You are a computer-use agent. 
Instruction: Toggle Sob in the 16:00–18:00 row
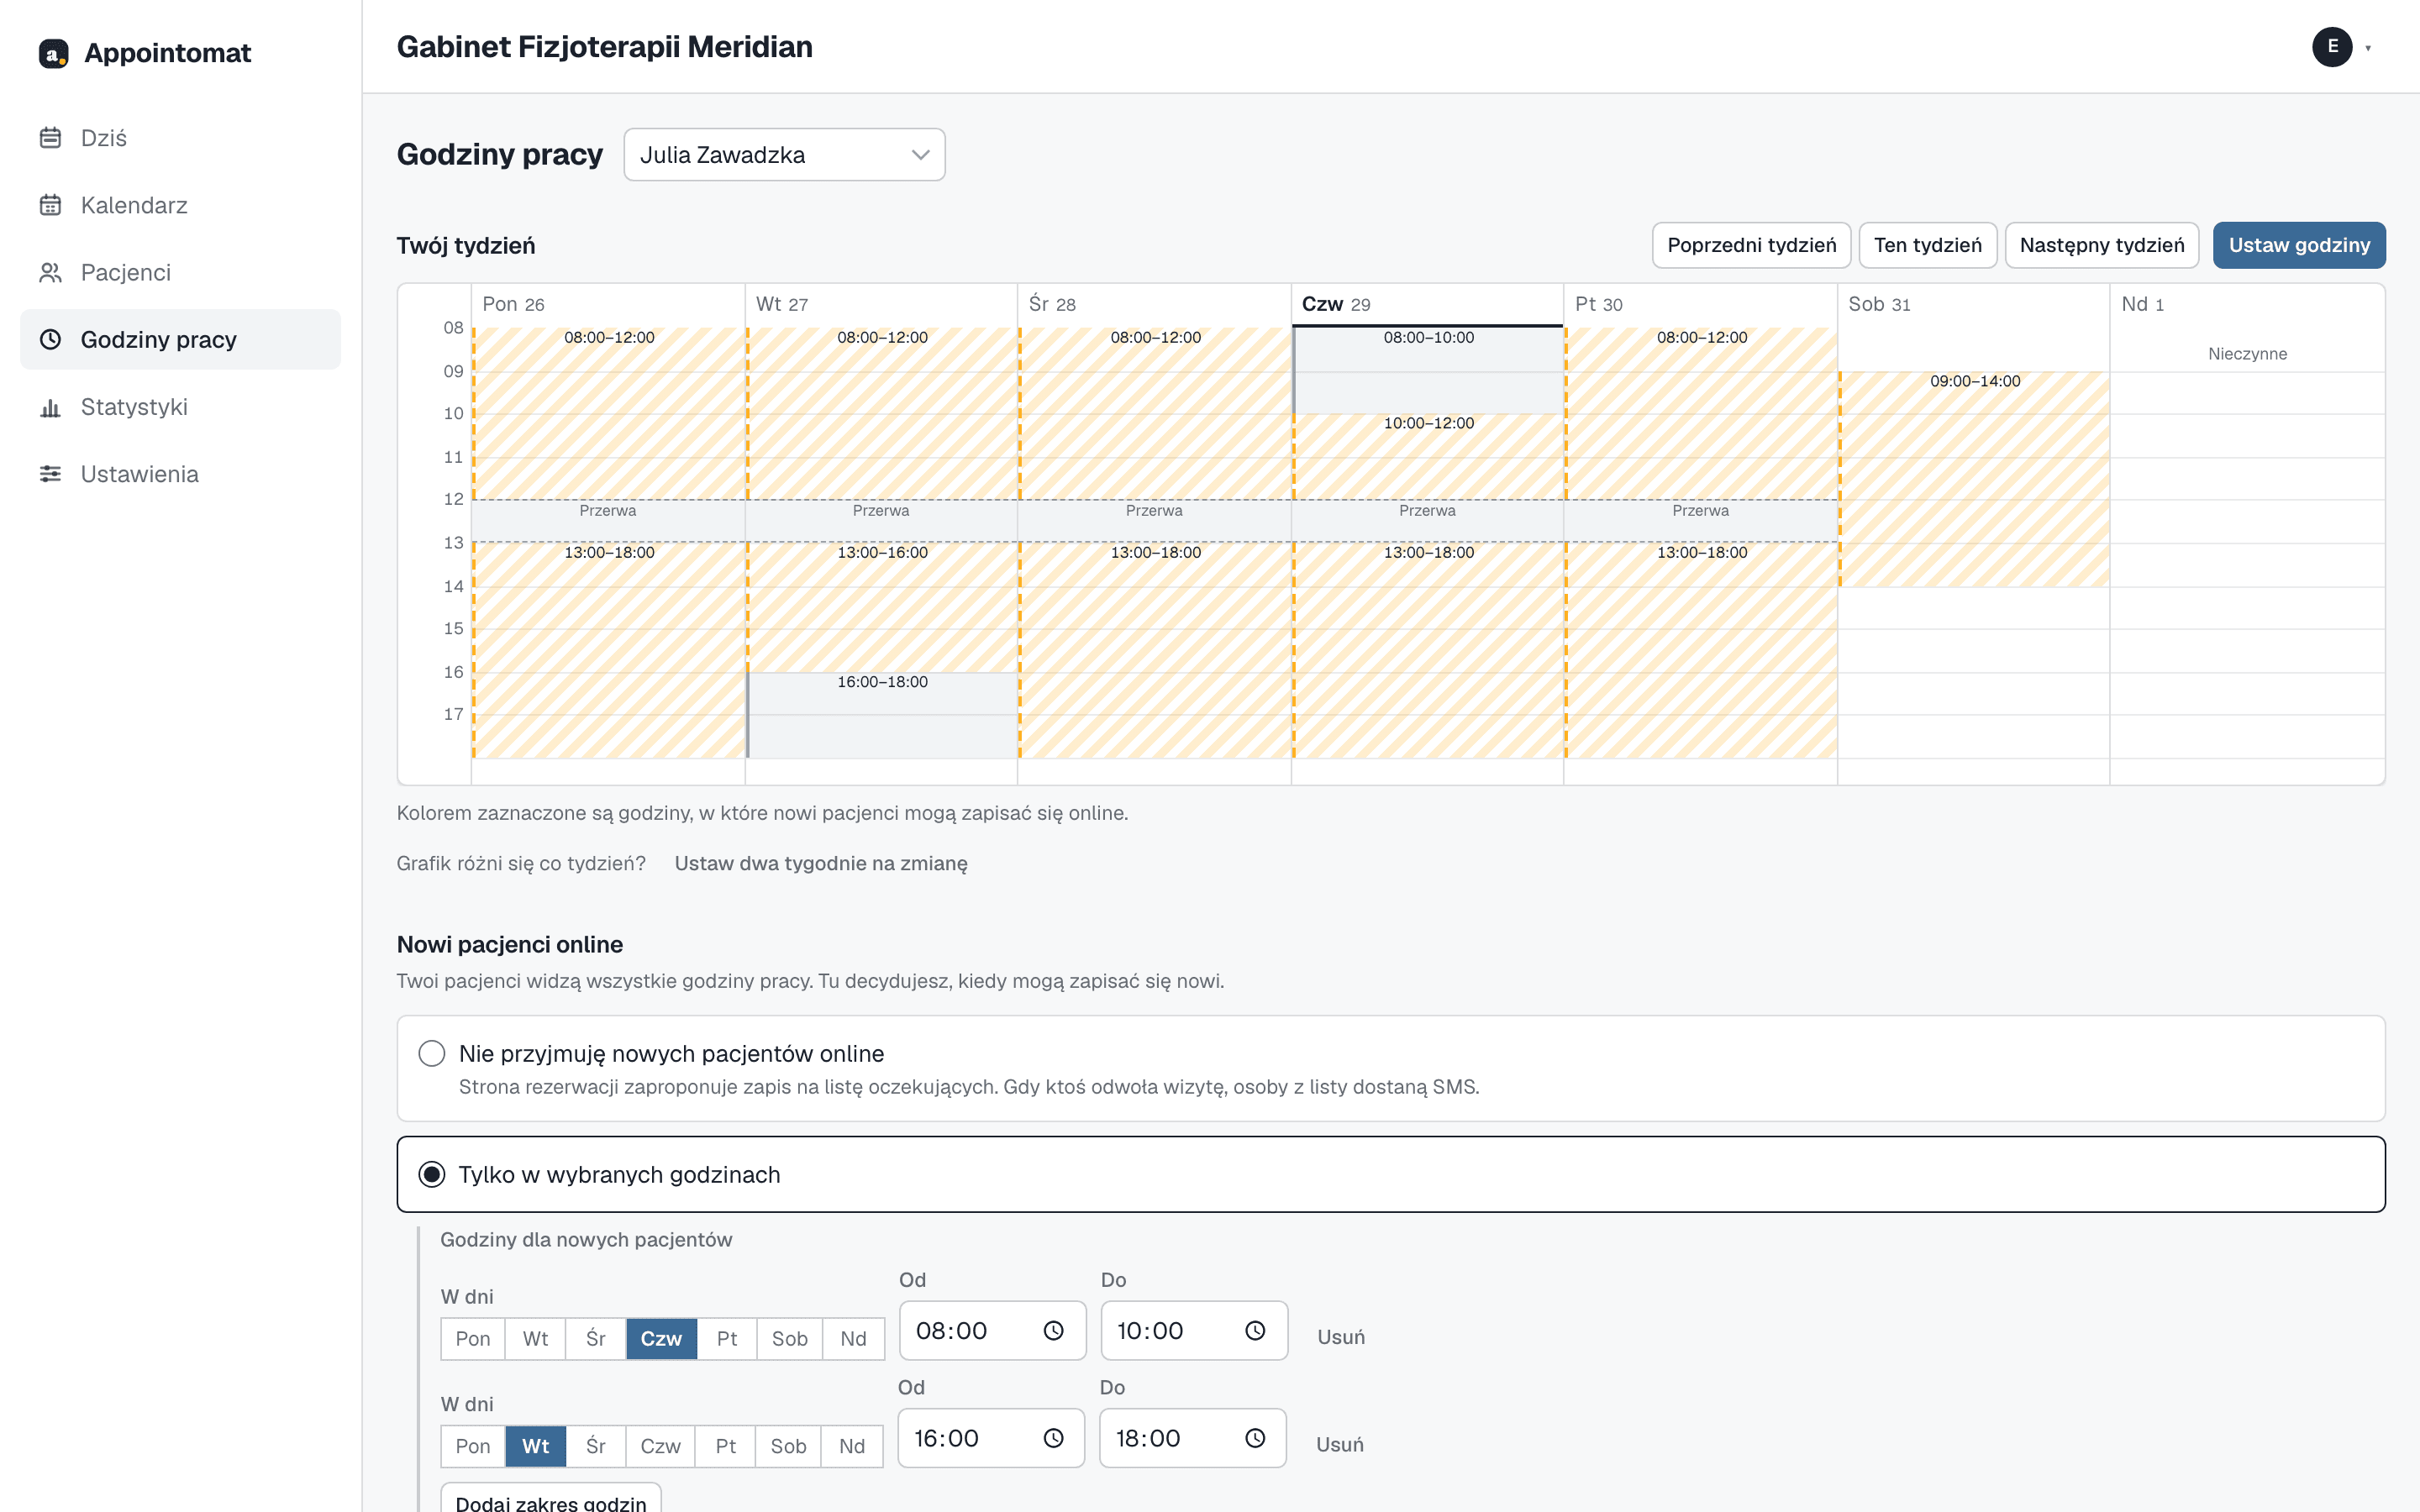pos(788,1446)
